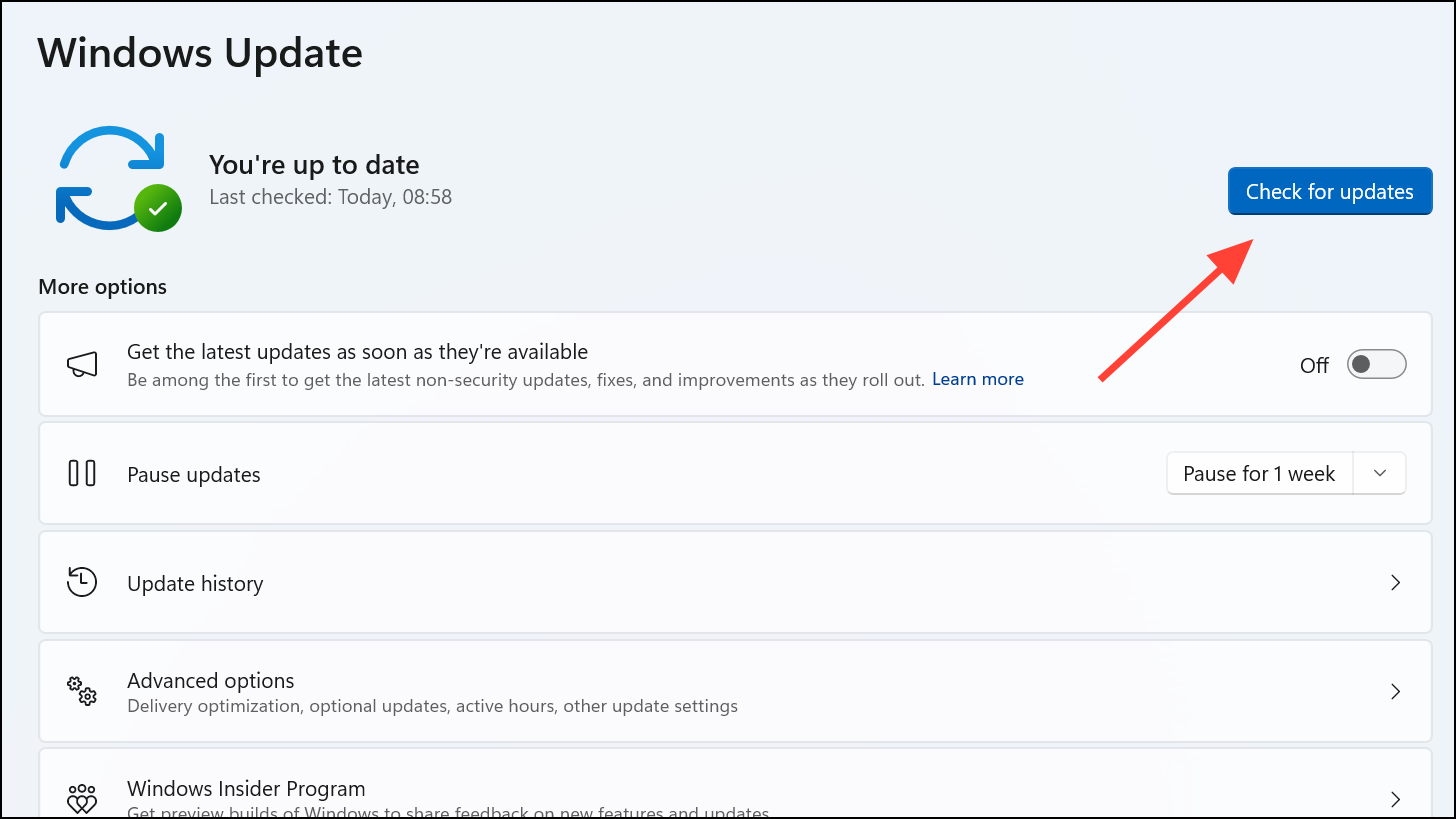Click the pause icon beside Pause updates

click(x=82, y=473)
